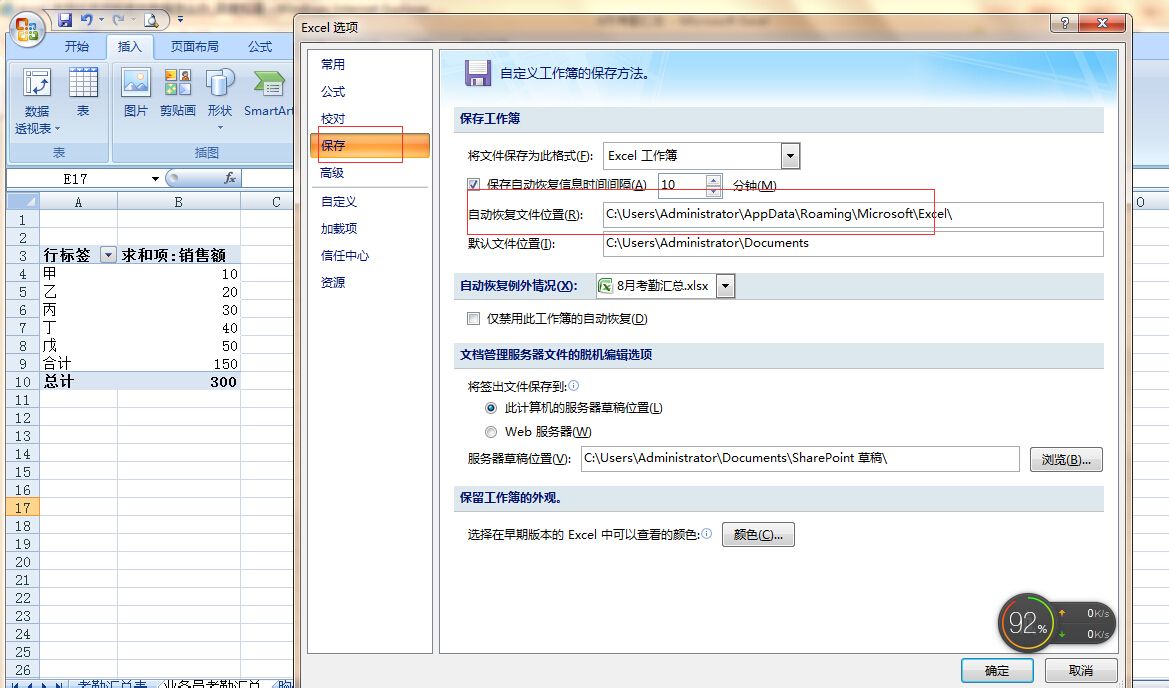This screenshot has width=1169, height=688.
Task: Select 资源 in options sidebar
Action: (333, 283)
